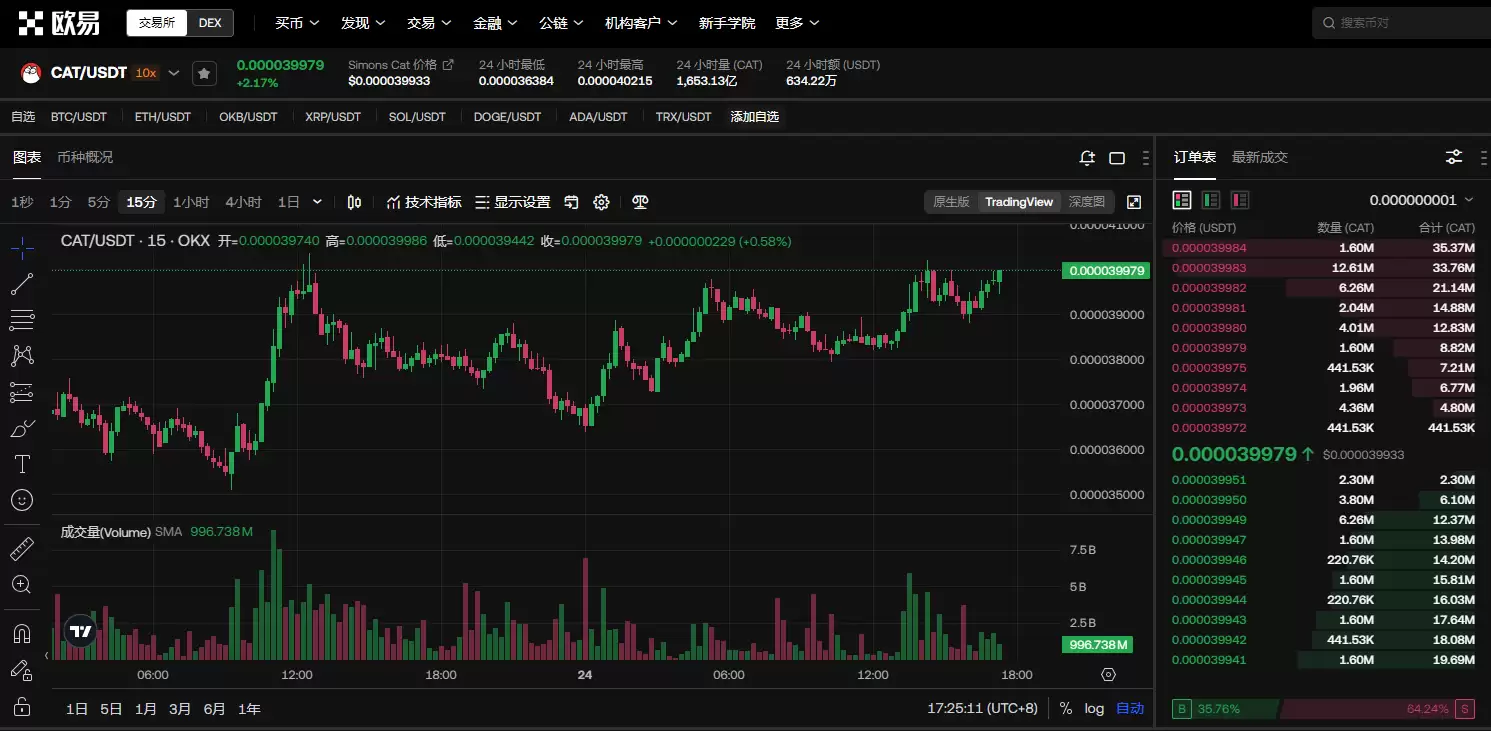Select the trend line drawing tool
Viewport: 1491px width, 731px height.
[21, 285]
